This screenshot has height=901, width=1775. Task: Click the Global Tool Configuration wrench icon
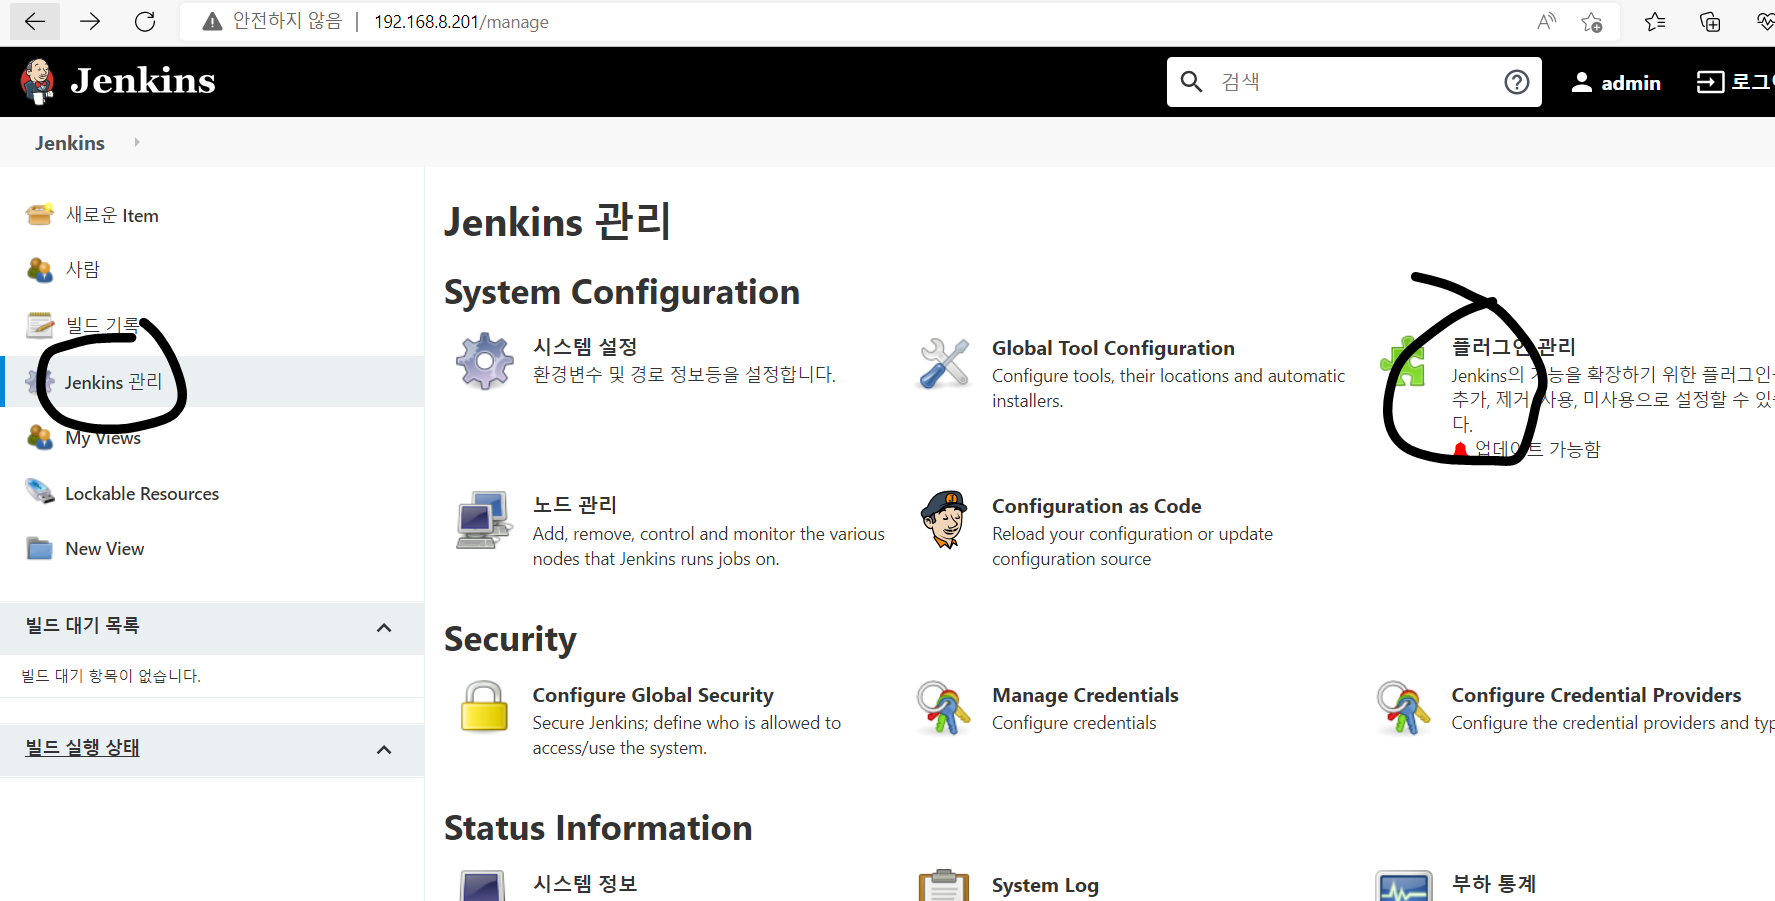click(944, 362)
